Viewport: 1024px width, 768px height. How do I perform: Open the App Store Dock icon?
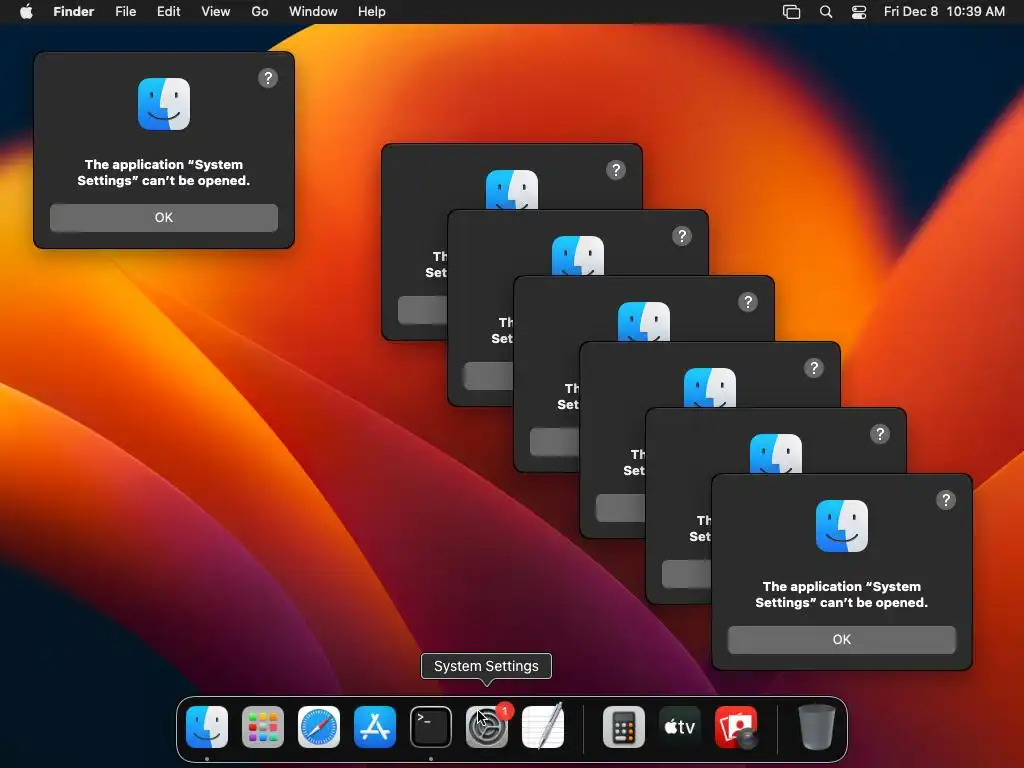[375, 727]
